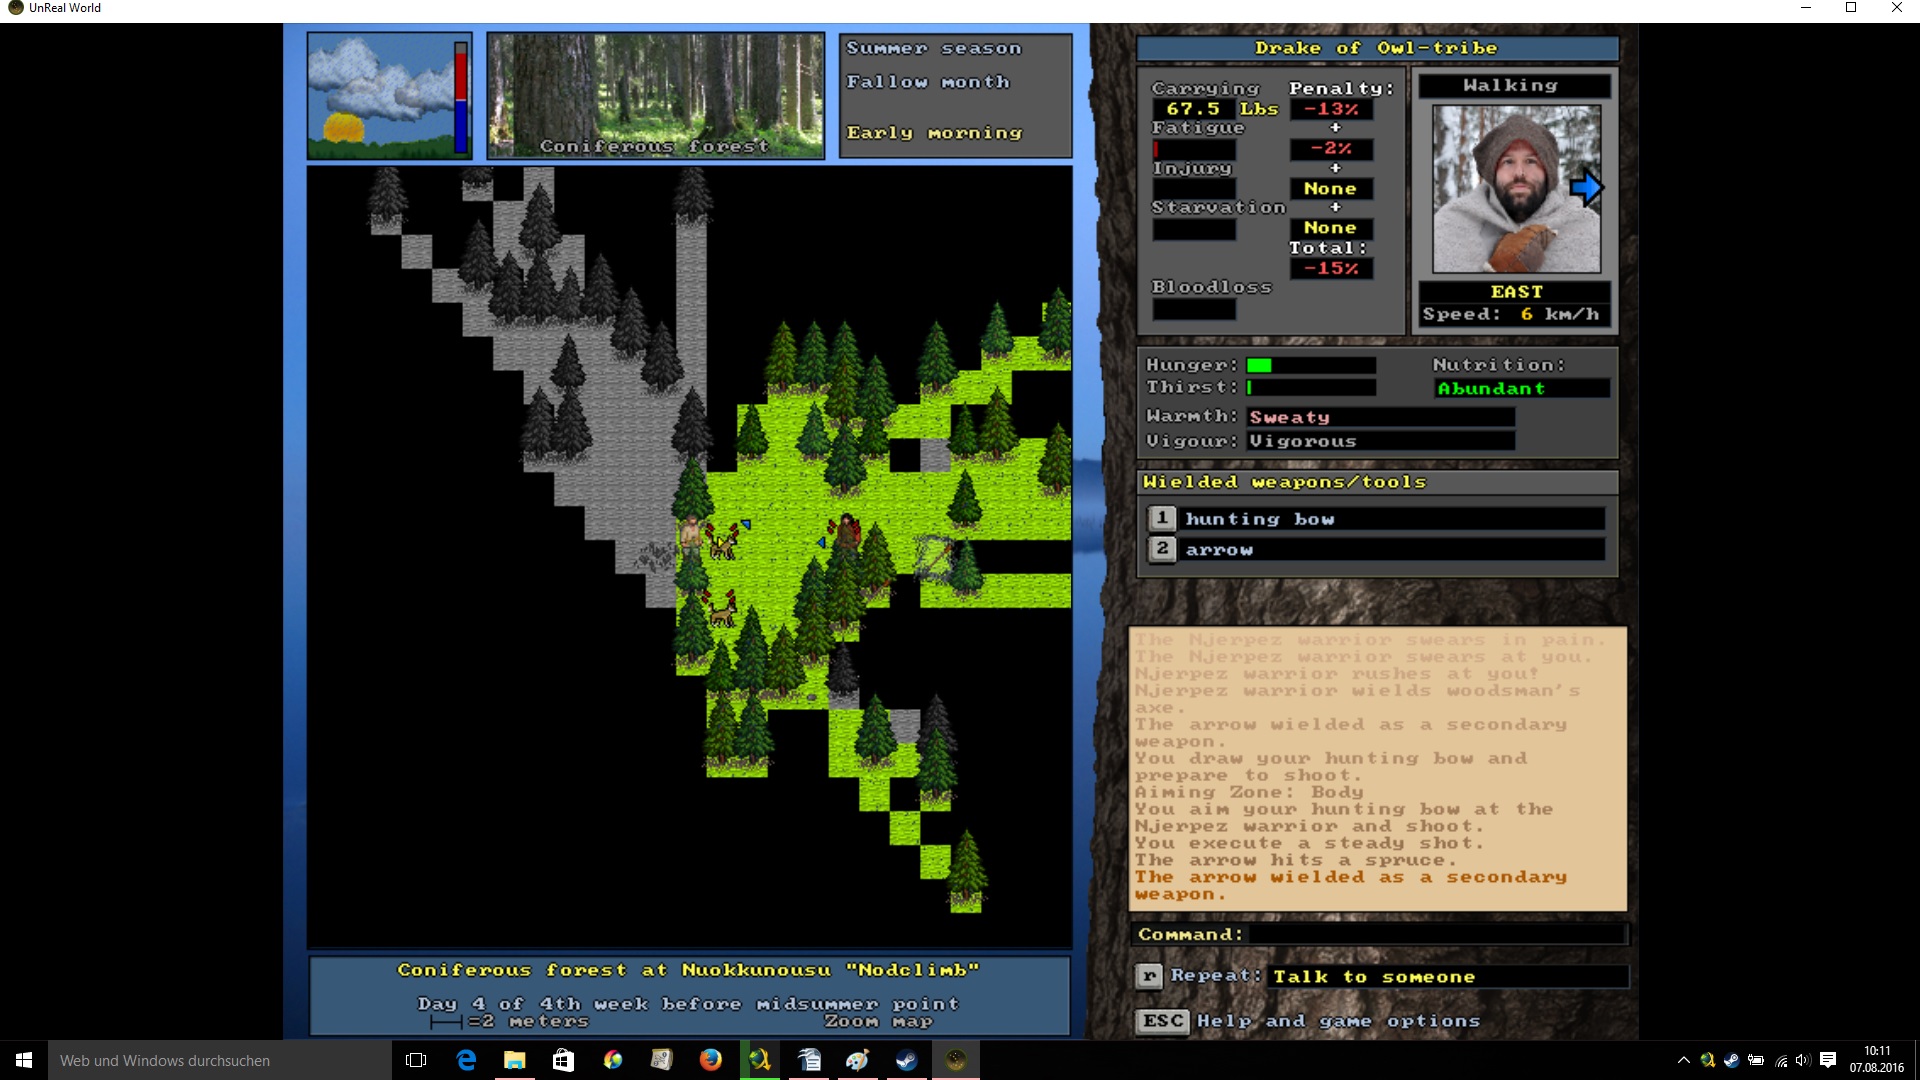Click the UnReal World taskbar icon

tap(956, 1060)
